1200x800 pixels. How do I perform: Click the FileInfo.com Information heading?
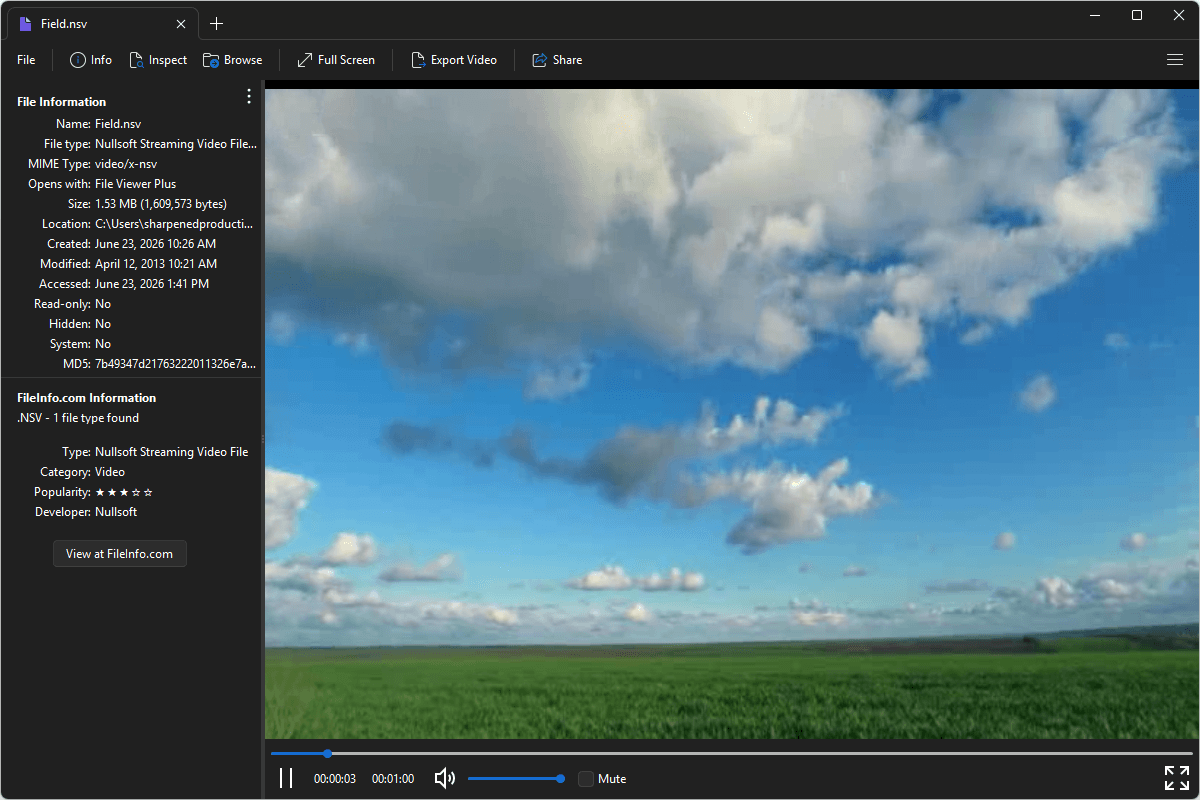pyautogui.click(x=87, y=398)
